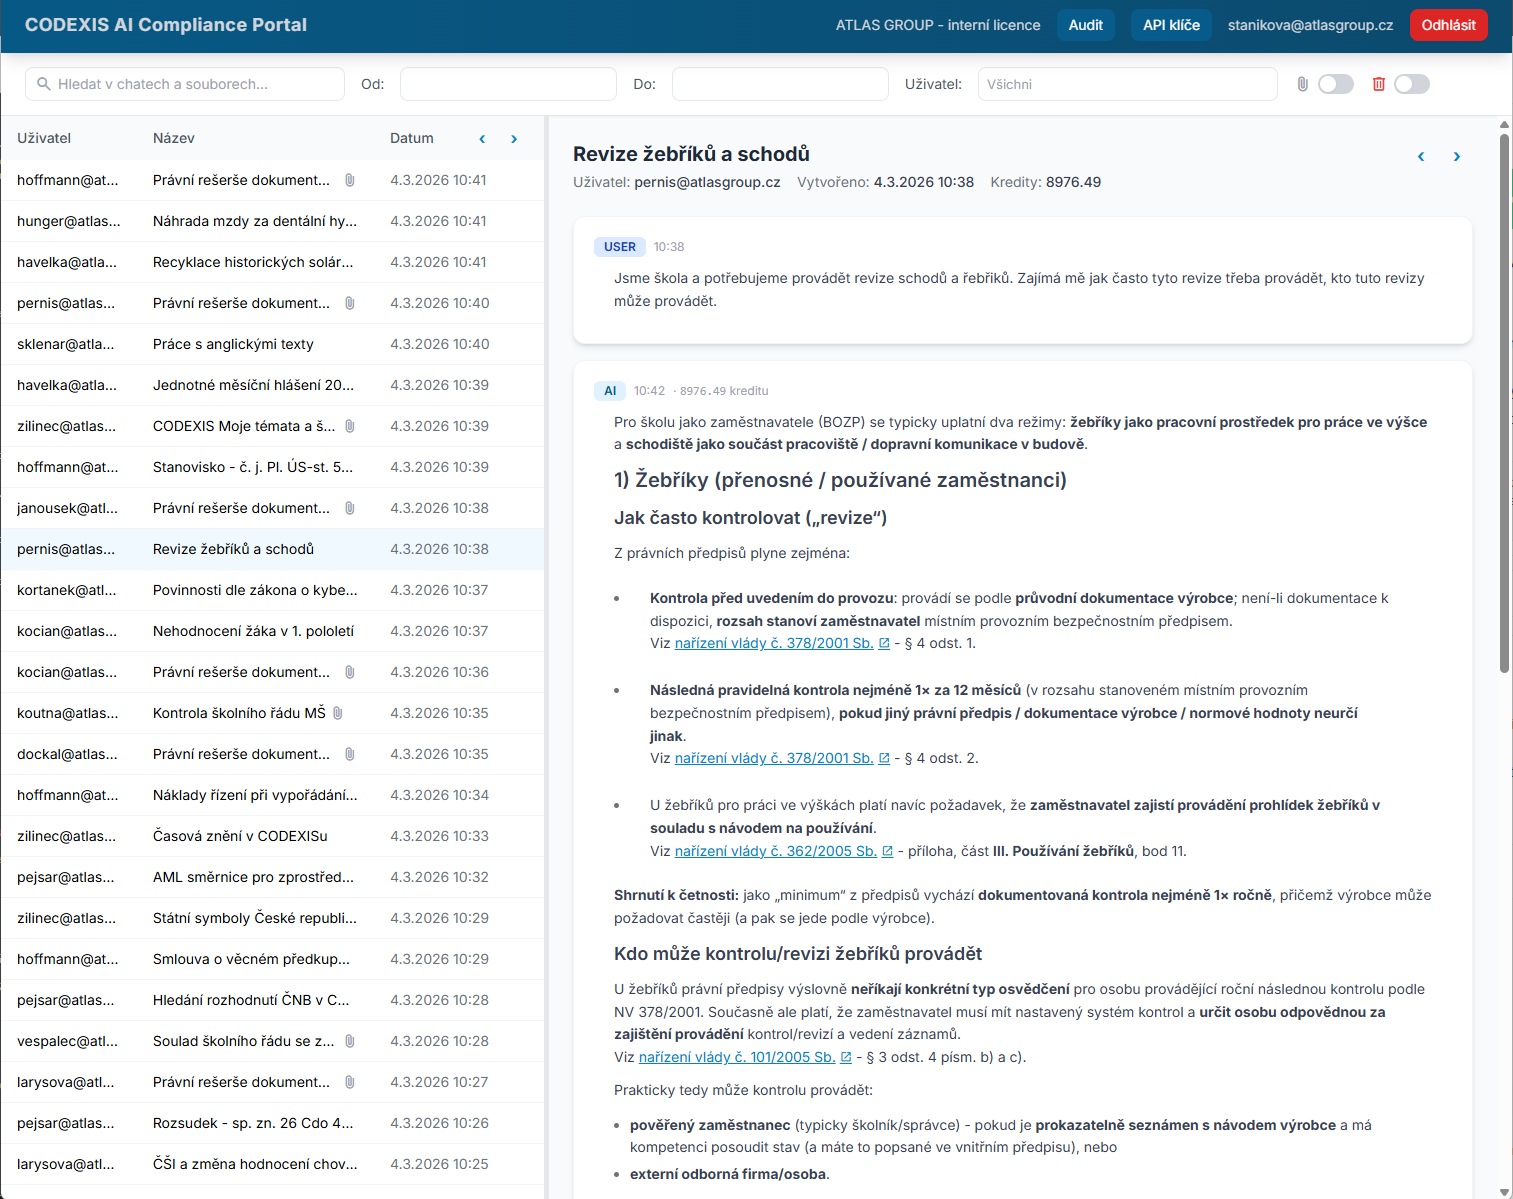Open the nařízení vlády č. 362/2005 Sb. link
The width and height of the screenshot is (1513, 1199).
pos(775,851)
